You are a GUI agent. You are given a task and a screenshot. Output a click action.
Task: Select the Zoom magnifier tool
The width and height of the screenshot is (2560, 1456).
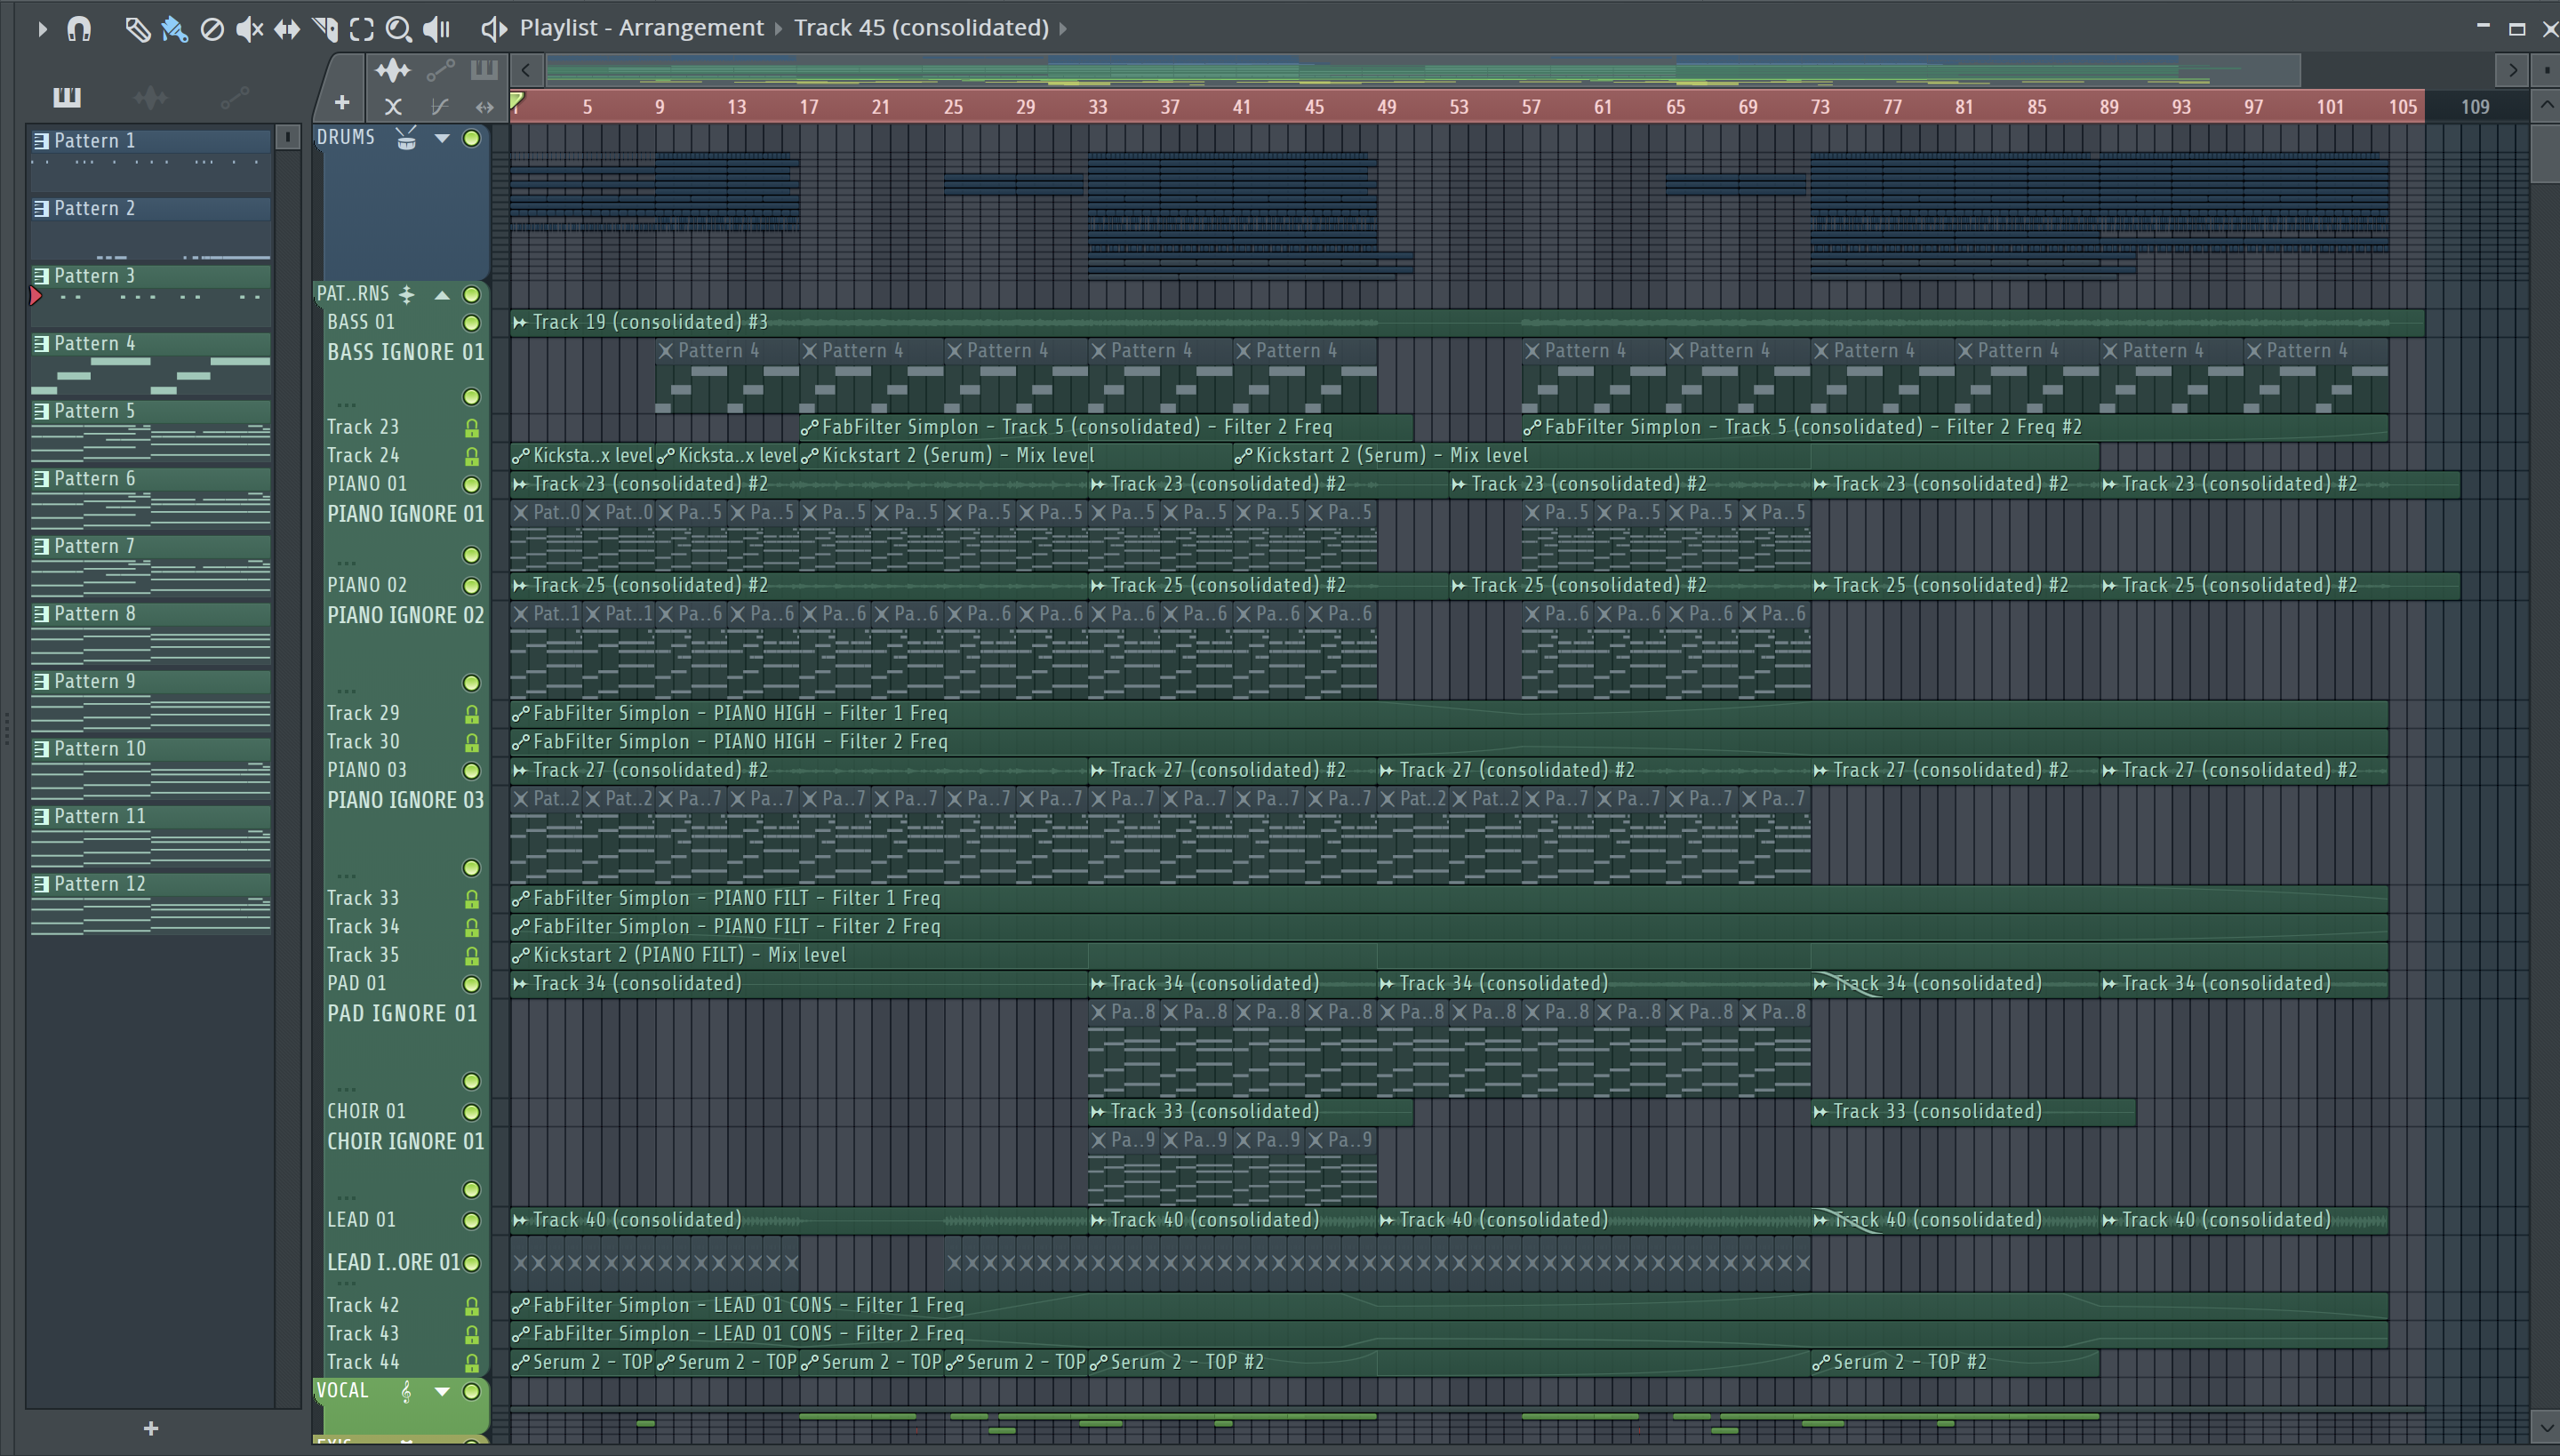398,29
